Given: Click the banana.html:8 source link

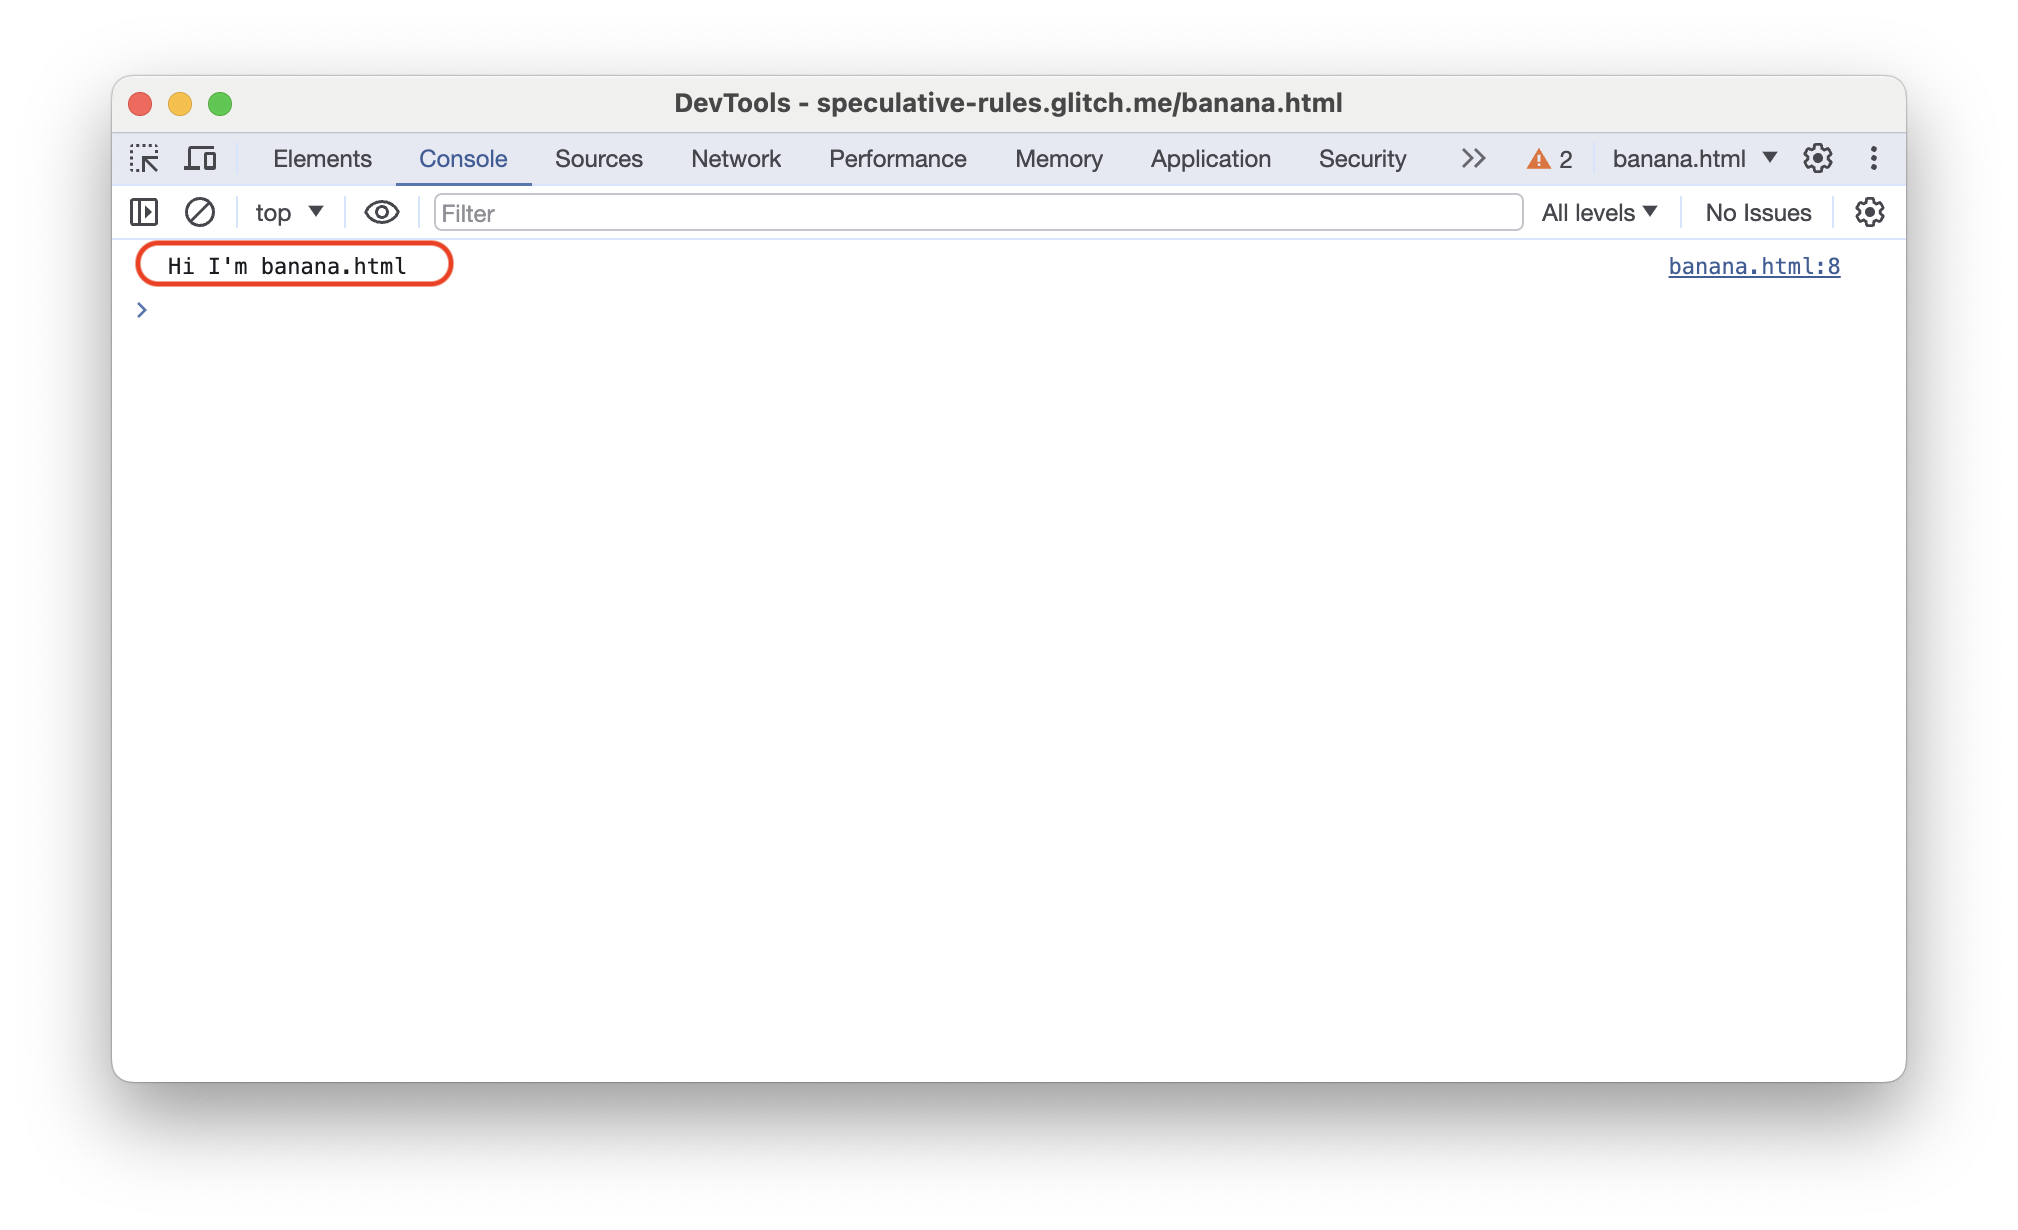Looking at the screenshot, I should (1753, 265).
